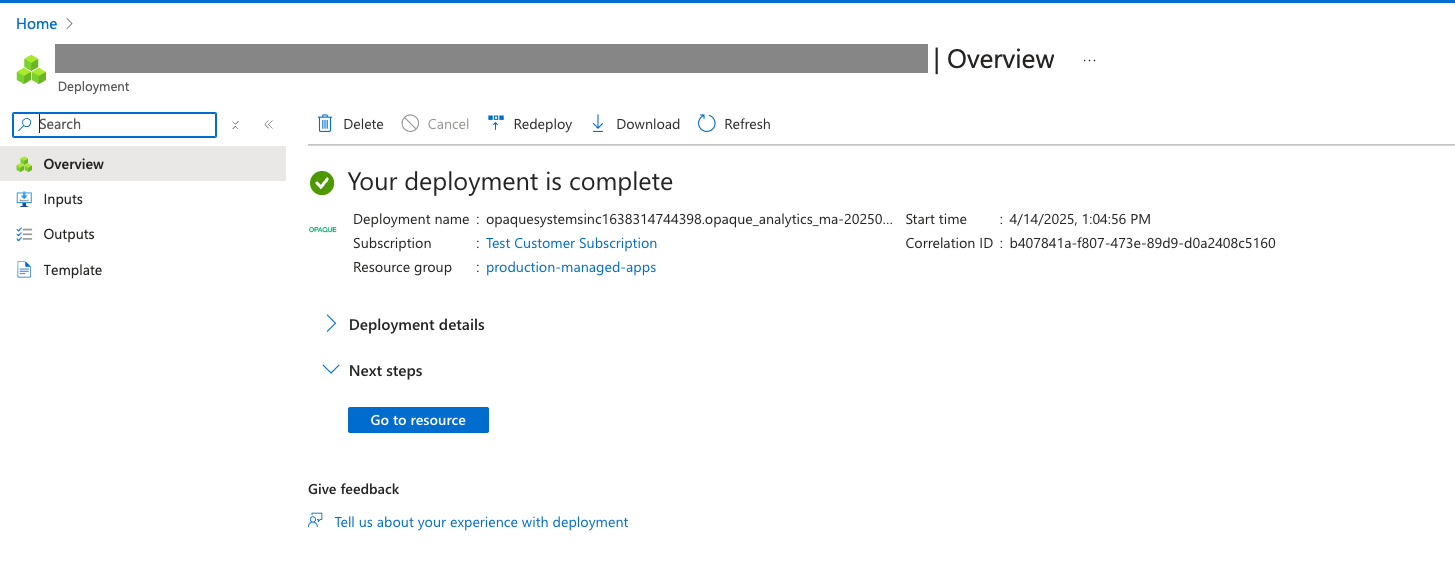Click the Inputs sidebar icon
This screenshot has width=1455, height=568.
(25, 199)
